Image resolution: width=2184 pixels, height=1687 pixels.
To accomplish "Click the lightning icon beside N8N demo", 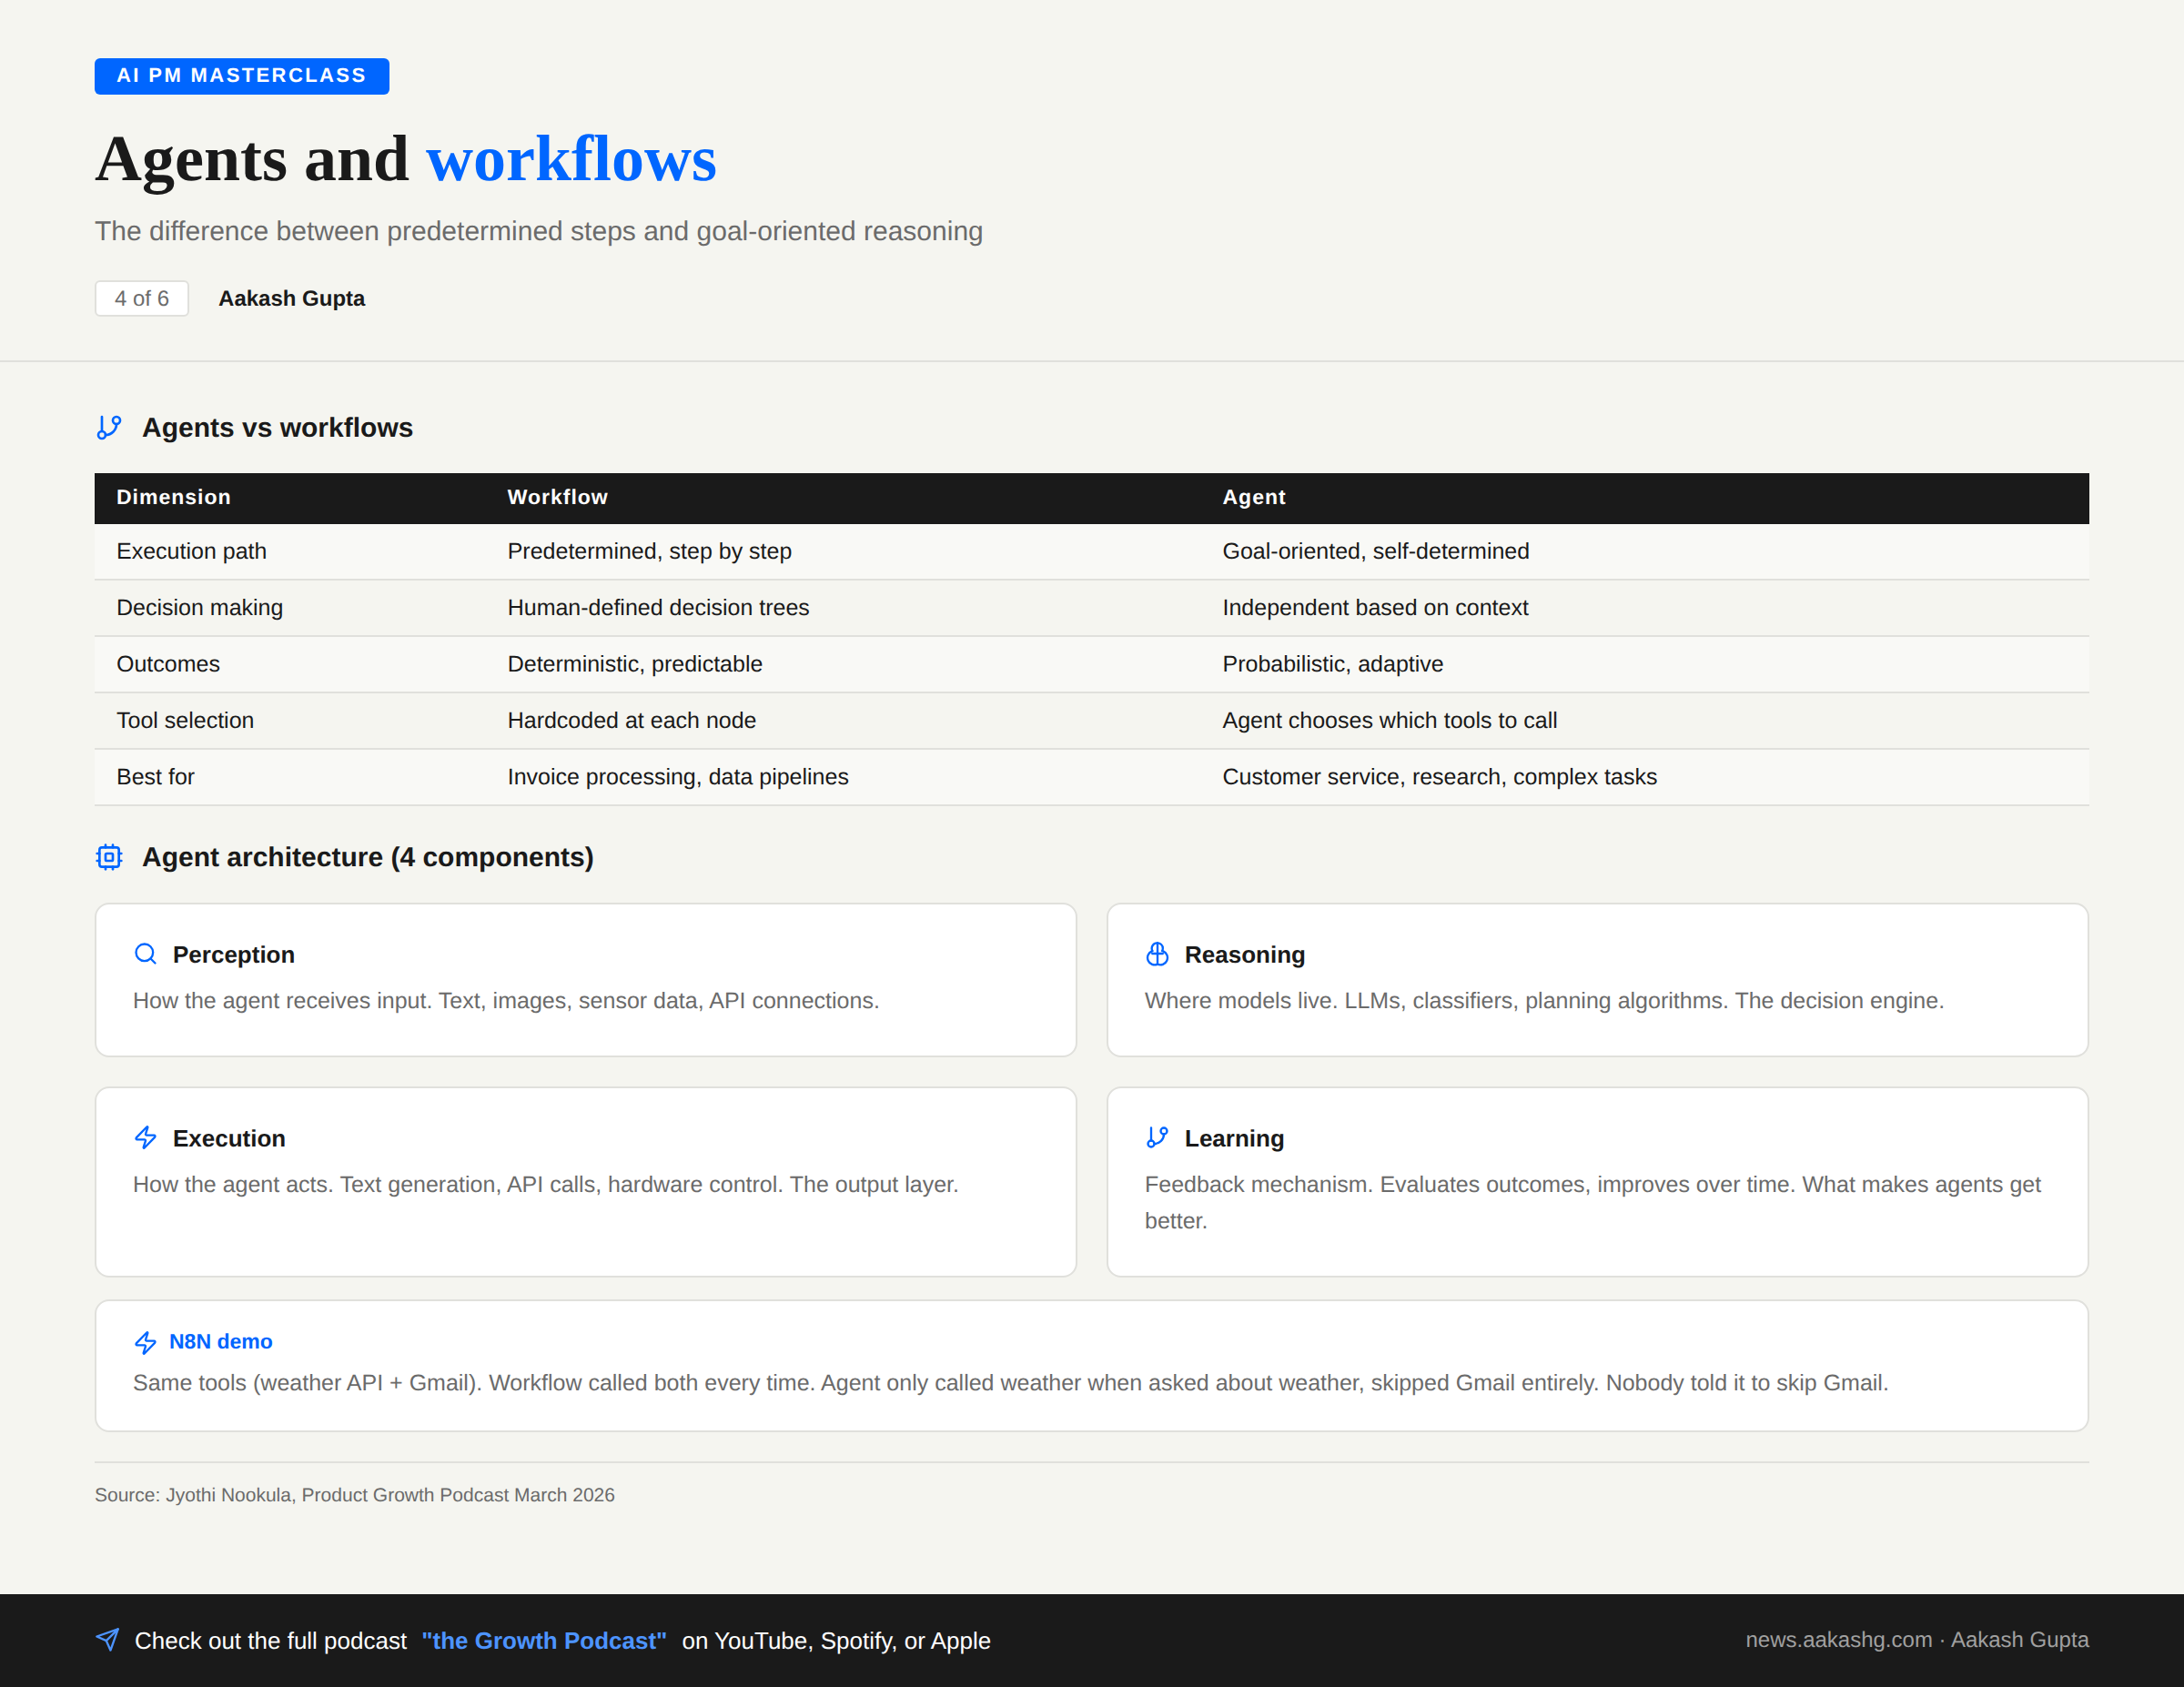I will pos(146,1342).
